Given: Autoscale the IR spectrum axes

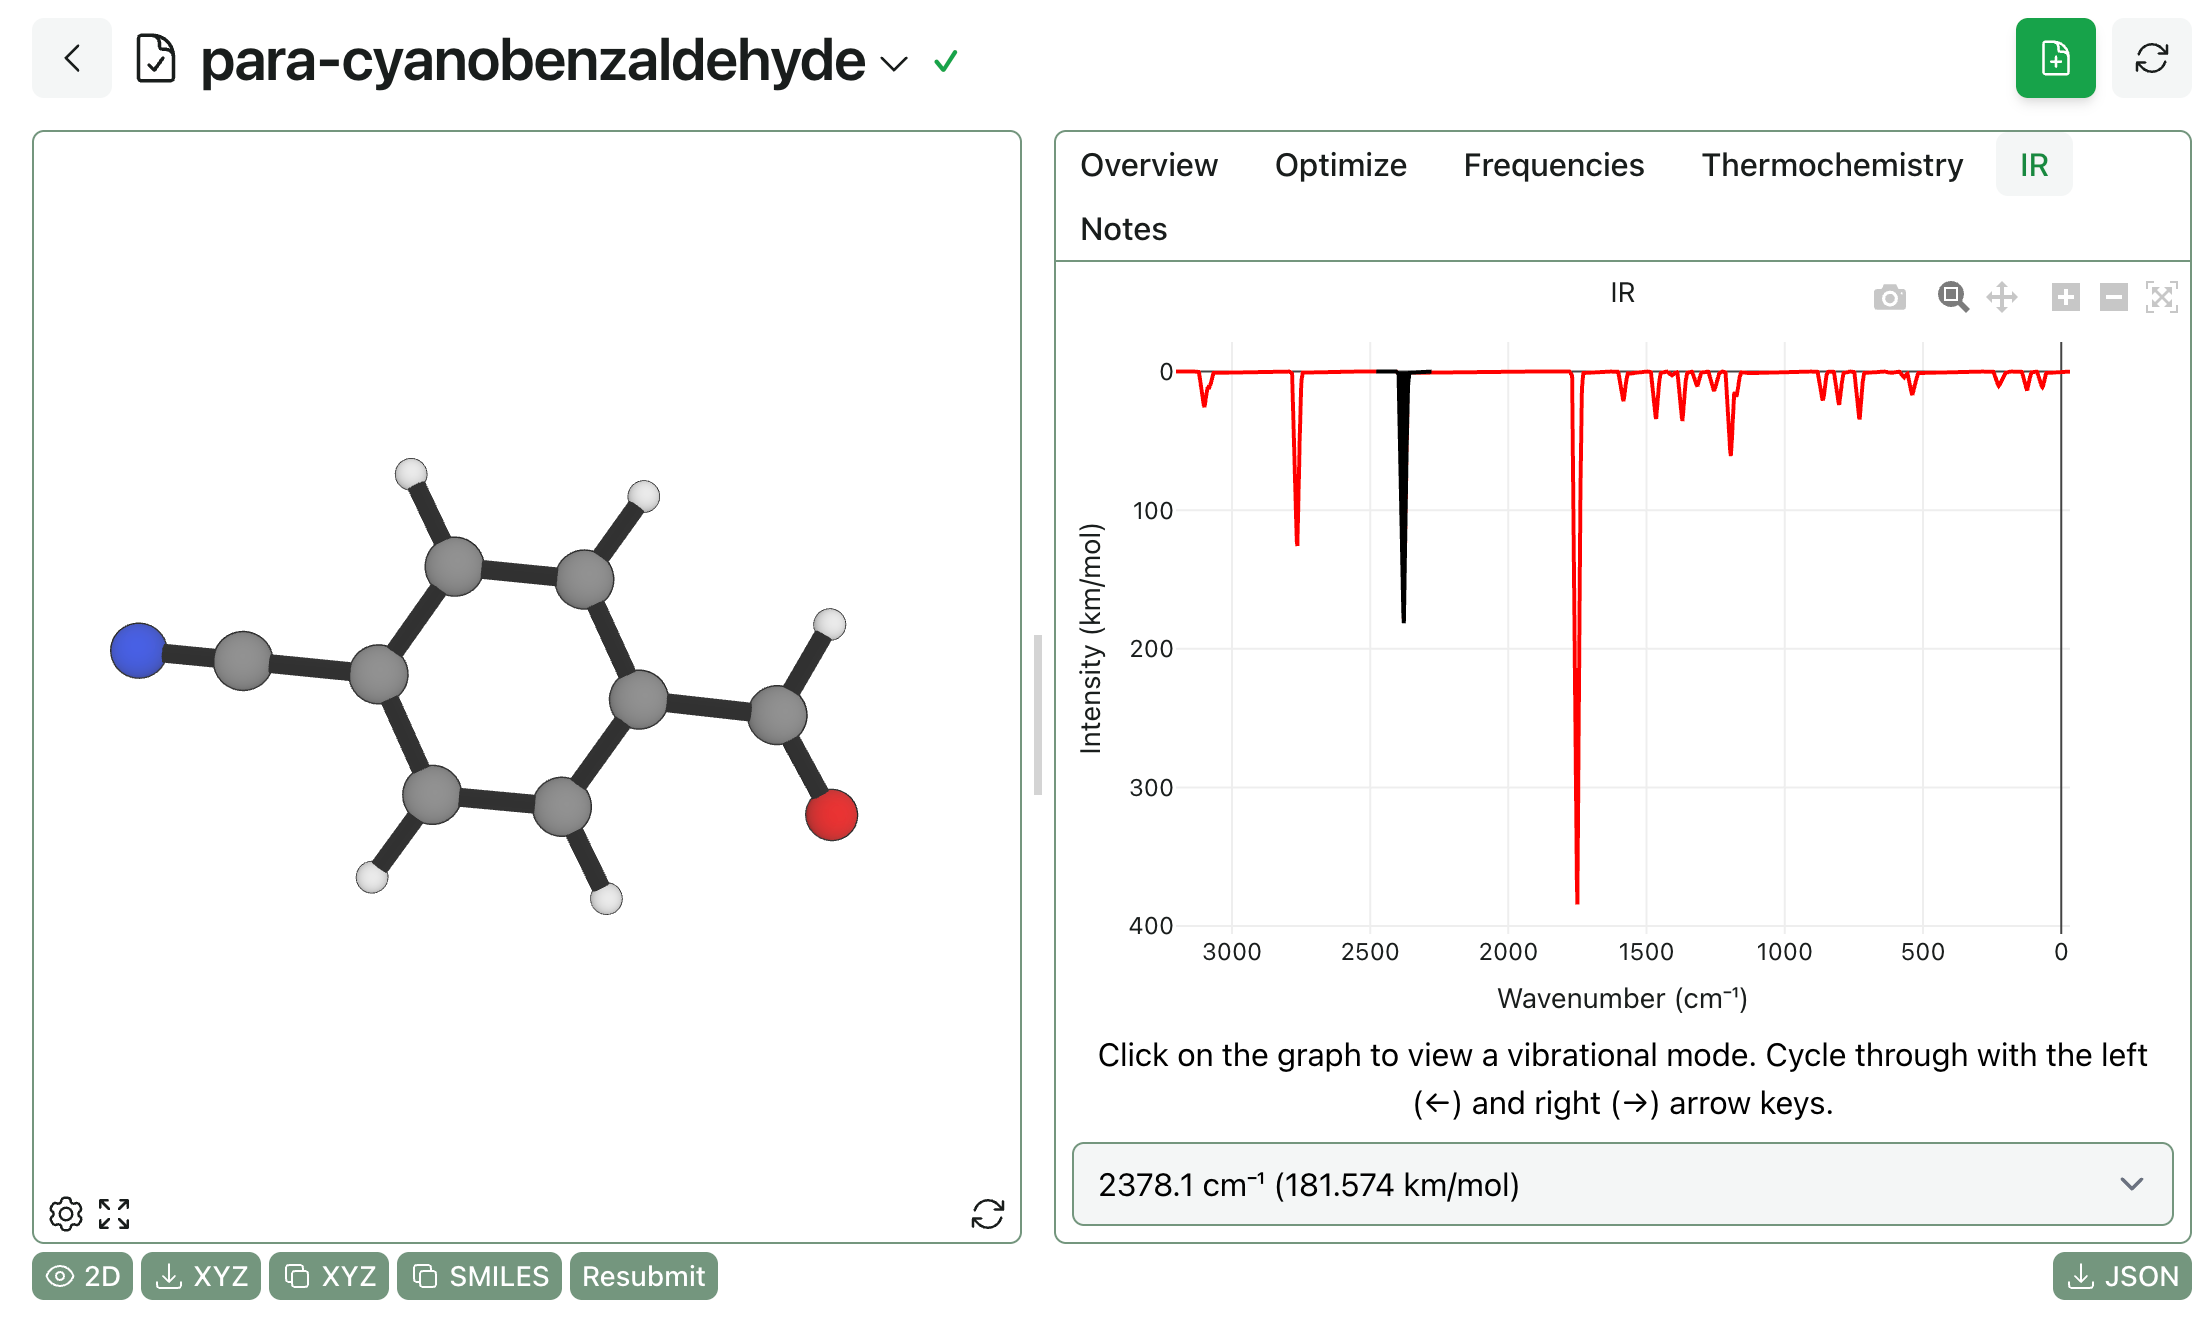Looking at the screenshot, I should pos(2161,297).
